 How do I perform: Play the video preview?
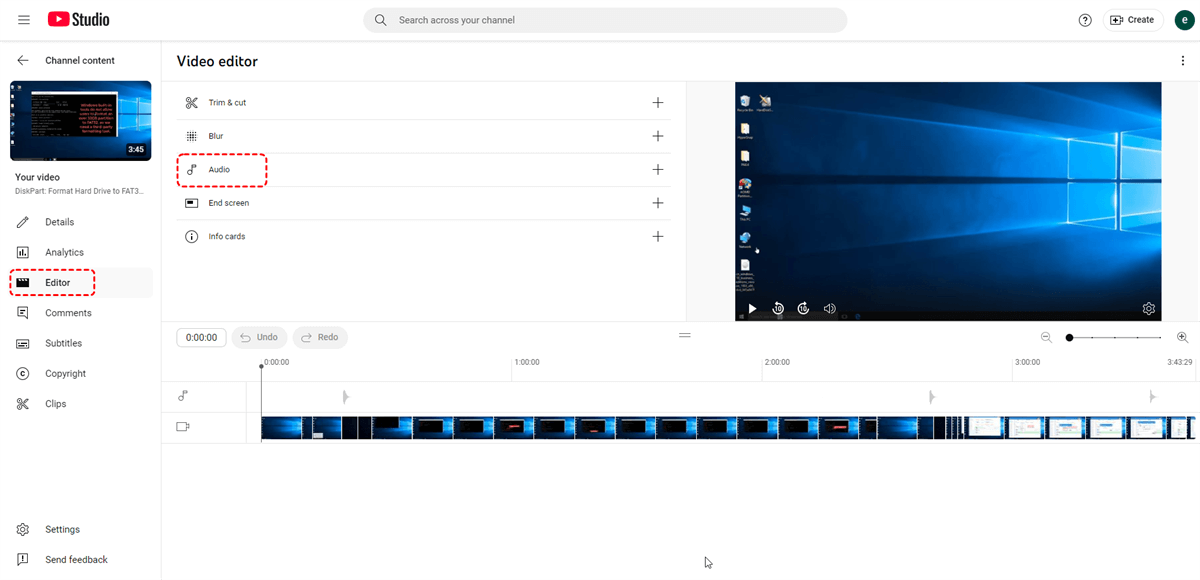tap(752, 309)
